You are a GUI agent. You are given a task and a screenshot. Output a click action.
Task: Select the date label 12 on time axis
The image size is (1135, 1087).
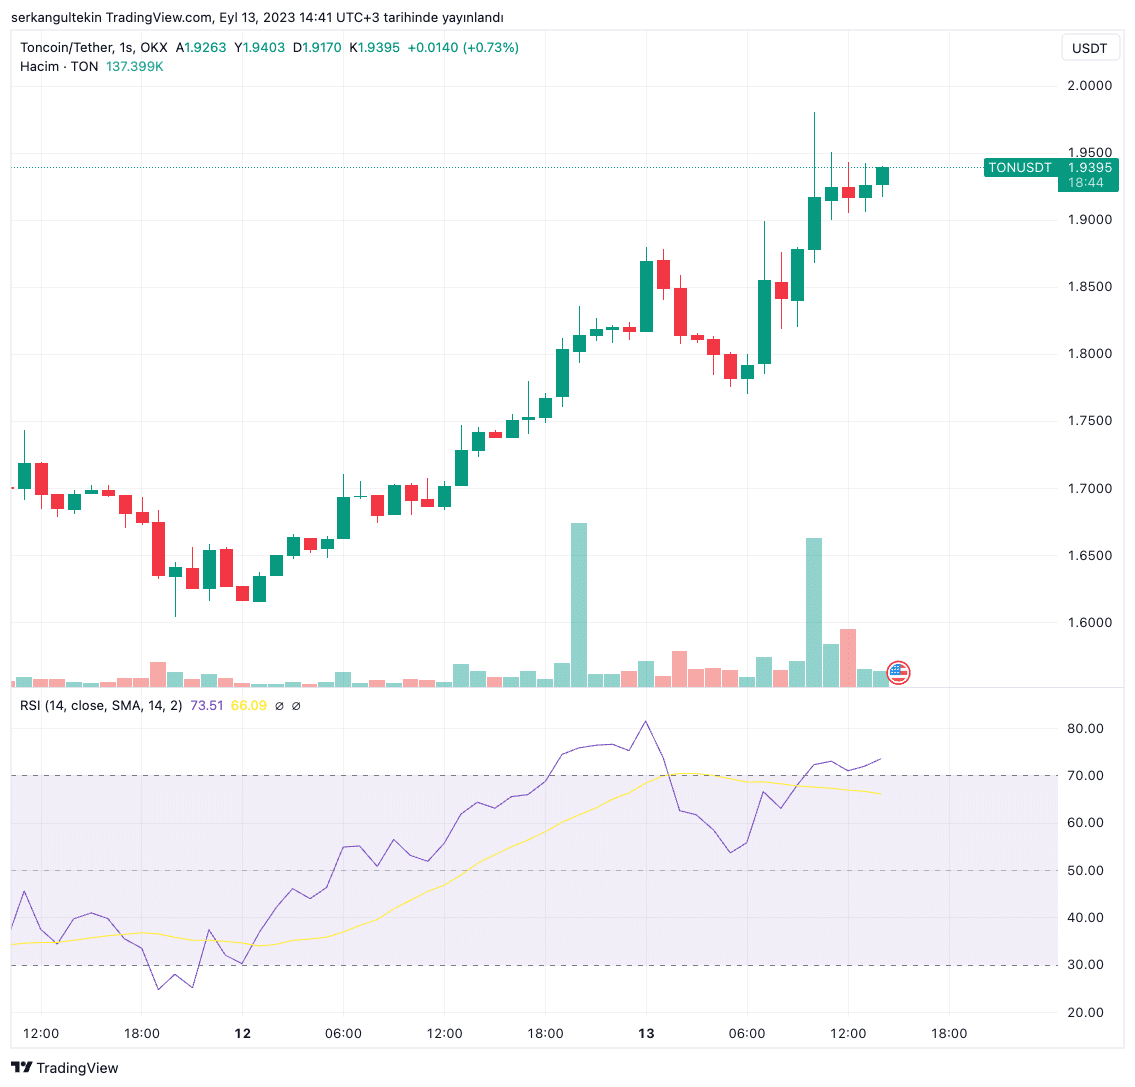(x=242, y=1033)
